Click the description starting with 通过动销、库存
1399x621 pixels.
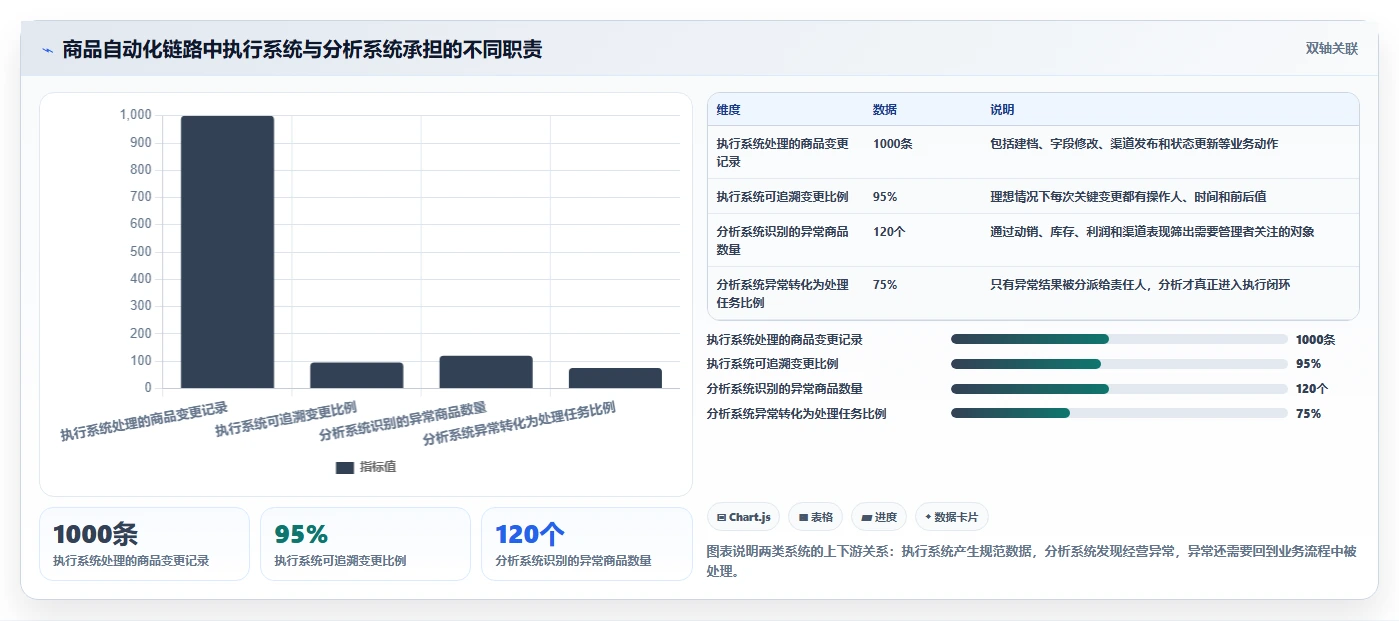[x=1152, y=232]
